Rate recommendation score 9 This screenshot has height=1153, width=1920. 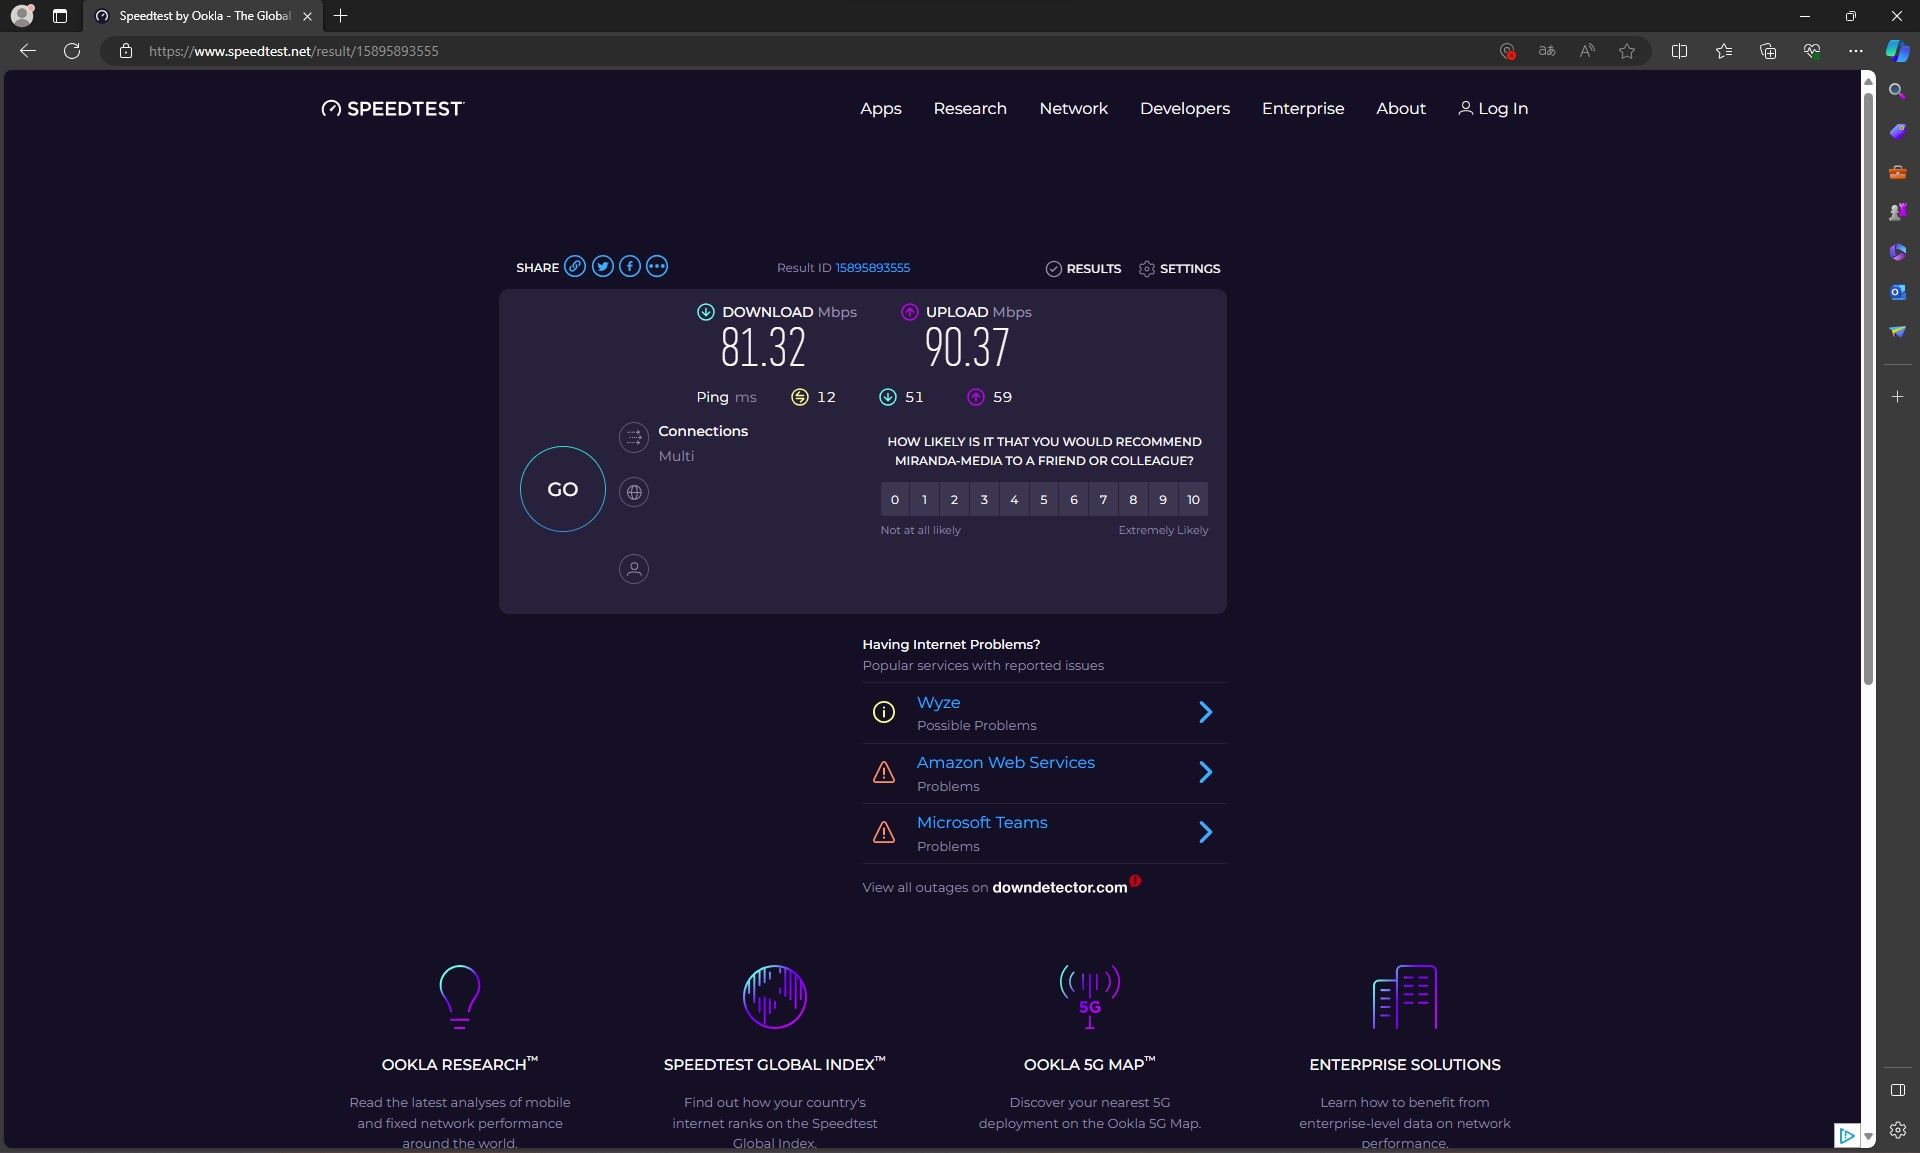click(x=1163, y=499)
